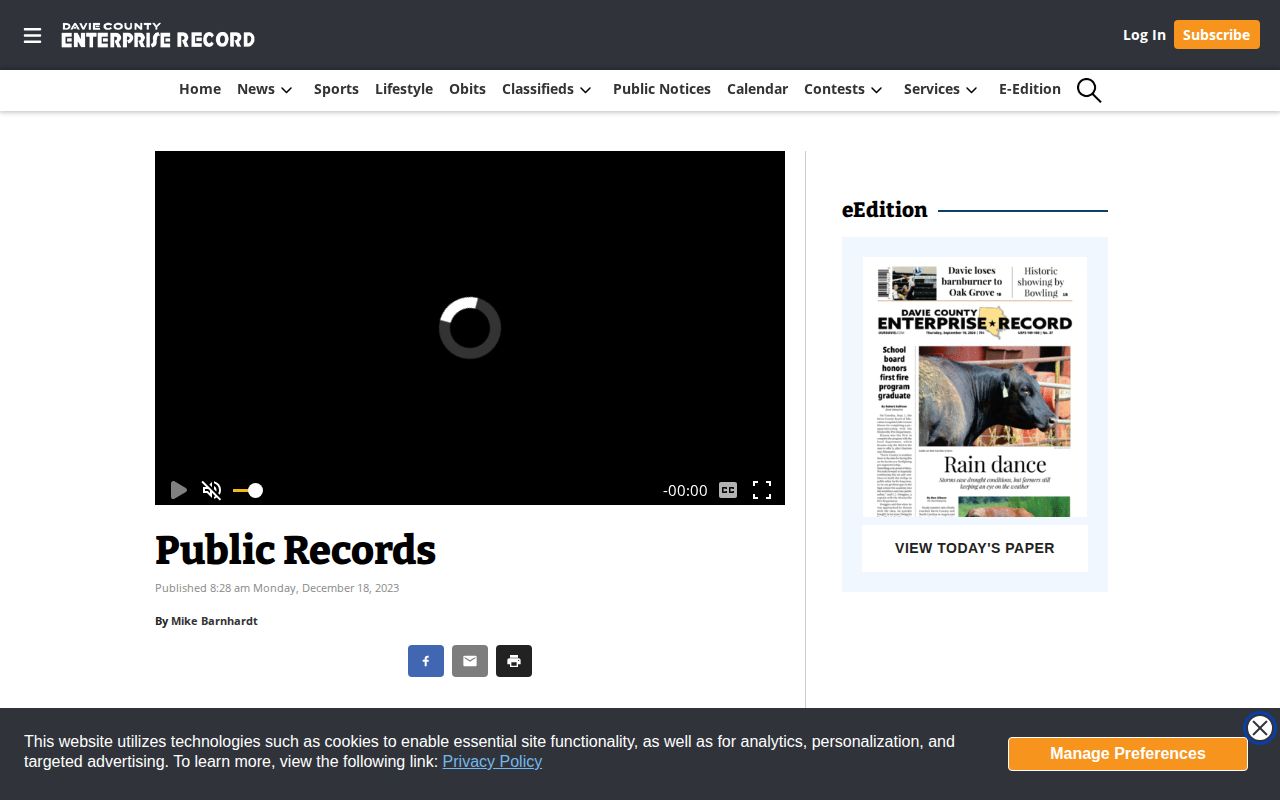Click the Manage Preferences button

click(1128, 754)
